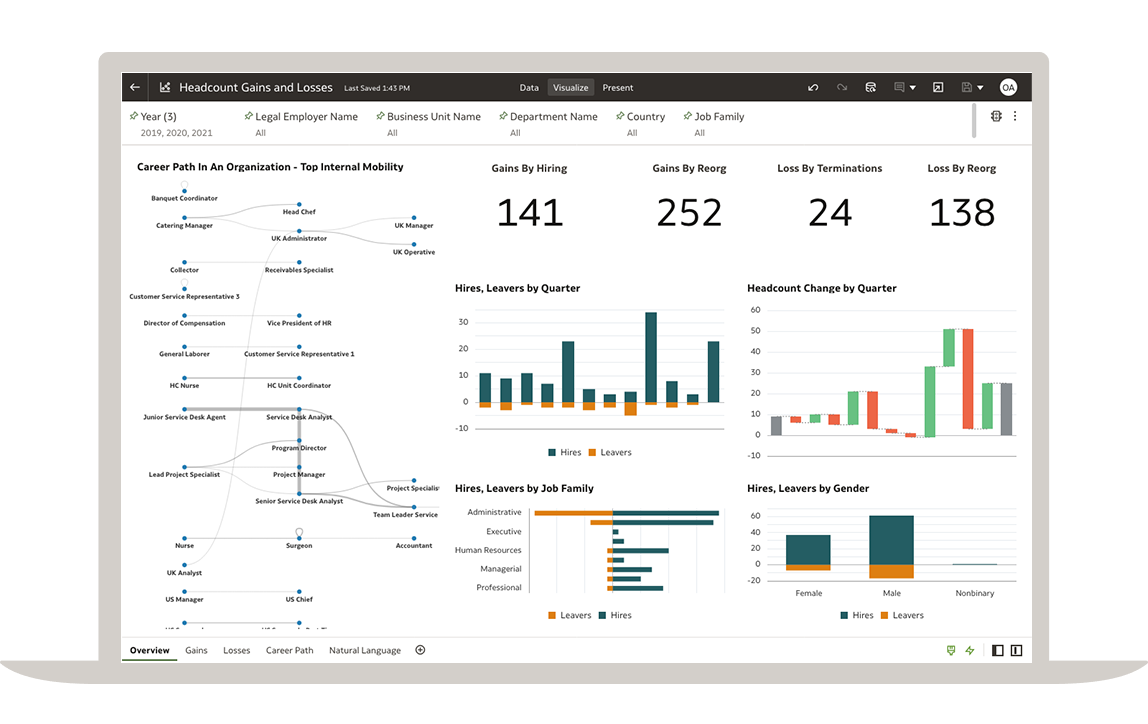The height and width of the screenshot is (724, 1148).
Task: Click the redo arrow icon
Action: click(842, 88)
